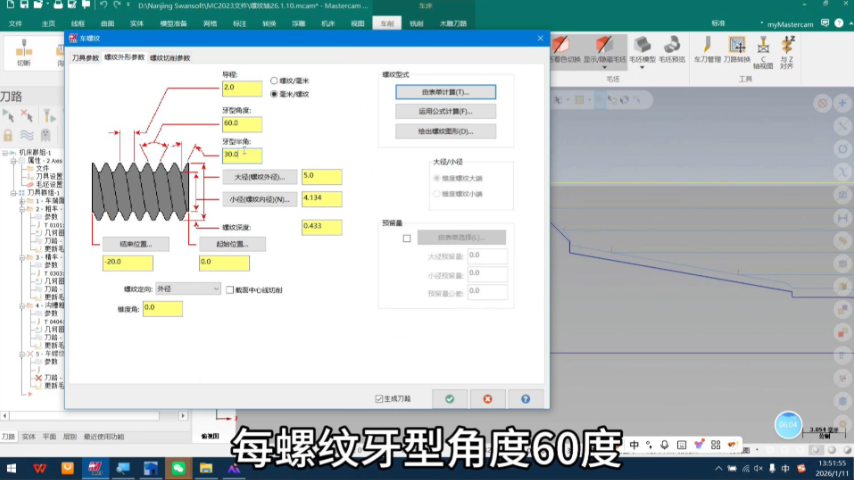Tick the cut-from-centerline (截面中心线切削) checkbox
The image size is (854, 480).
(x=230, y=290)
